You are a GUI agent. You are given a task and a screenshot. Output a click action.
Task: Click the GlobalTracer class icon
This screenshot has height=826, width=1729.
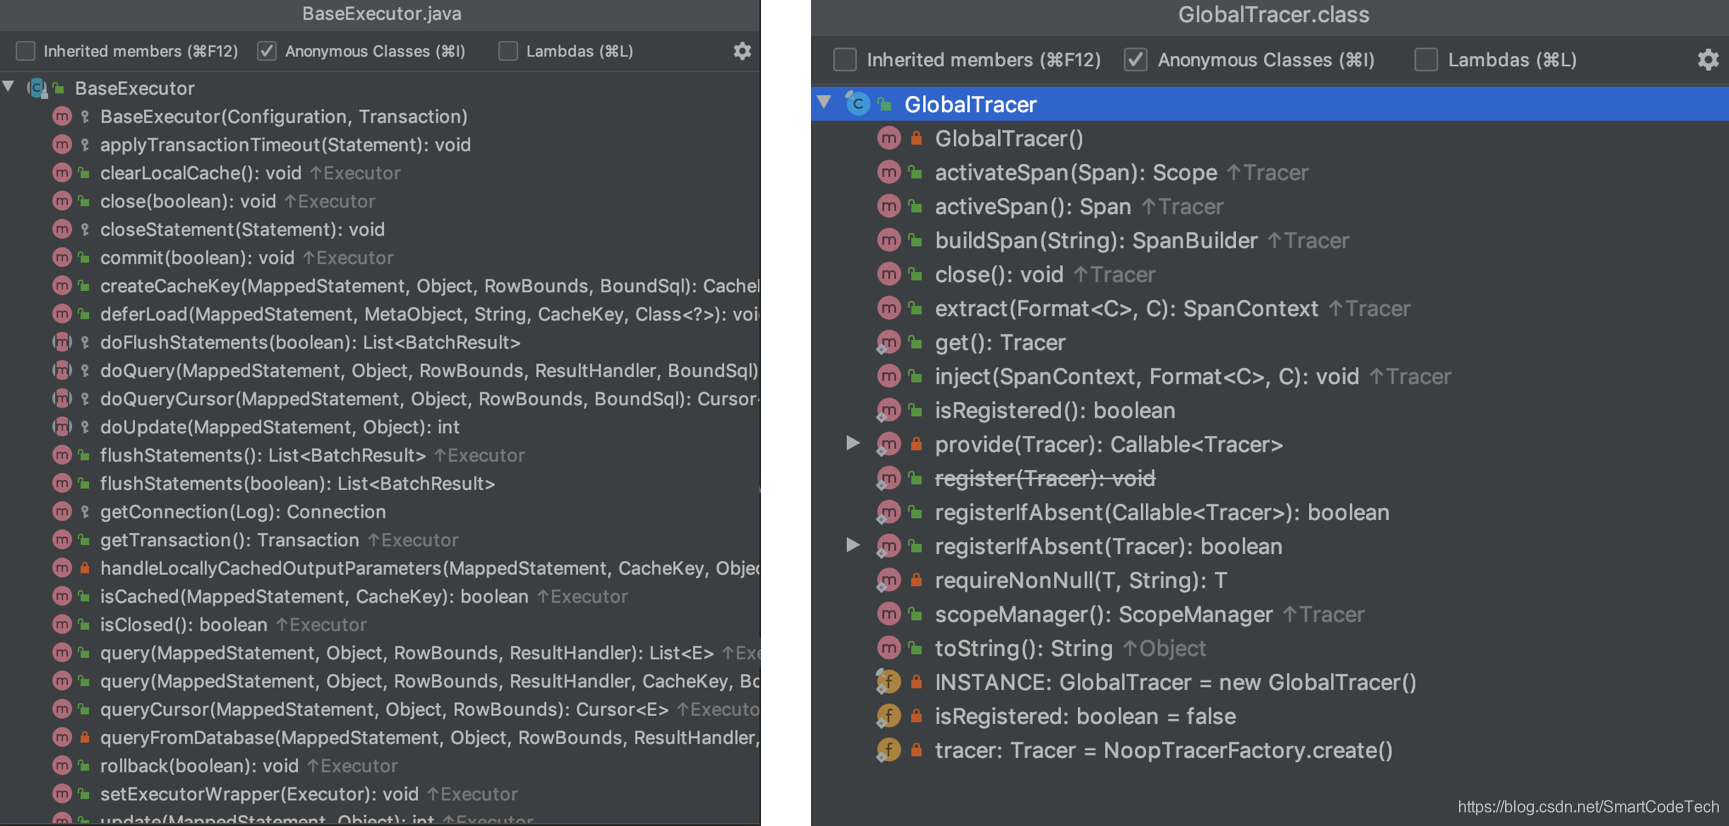pyautogui.click(x=858, y=103)
